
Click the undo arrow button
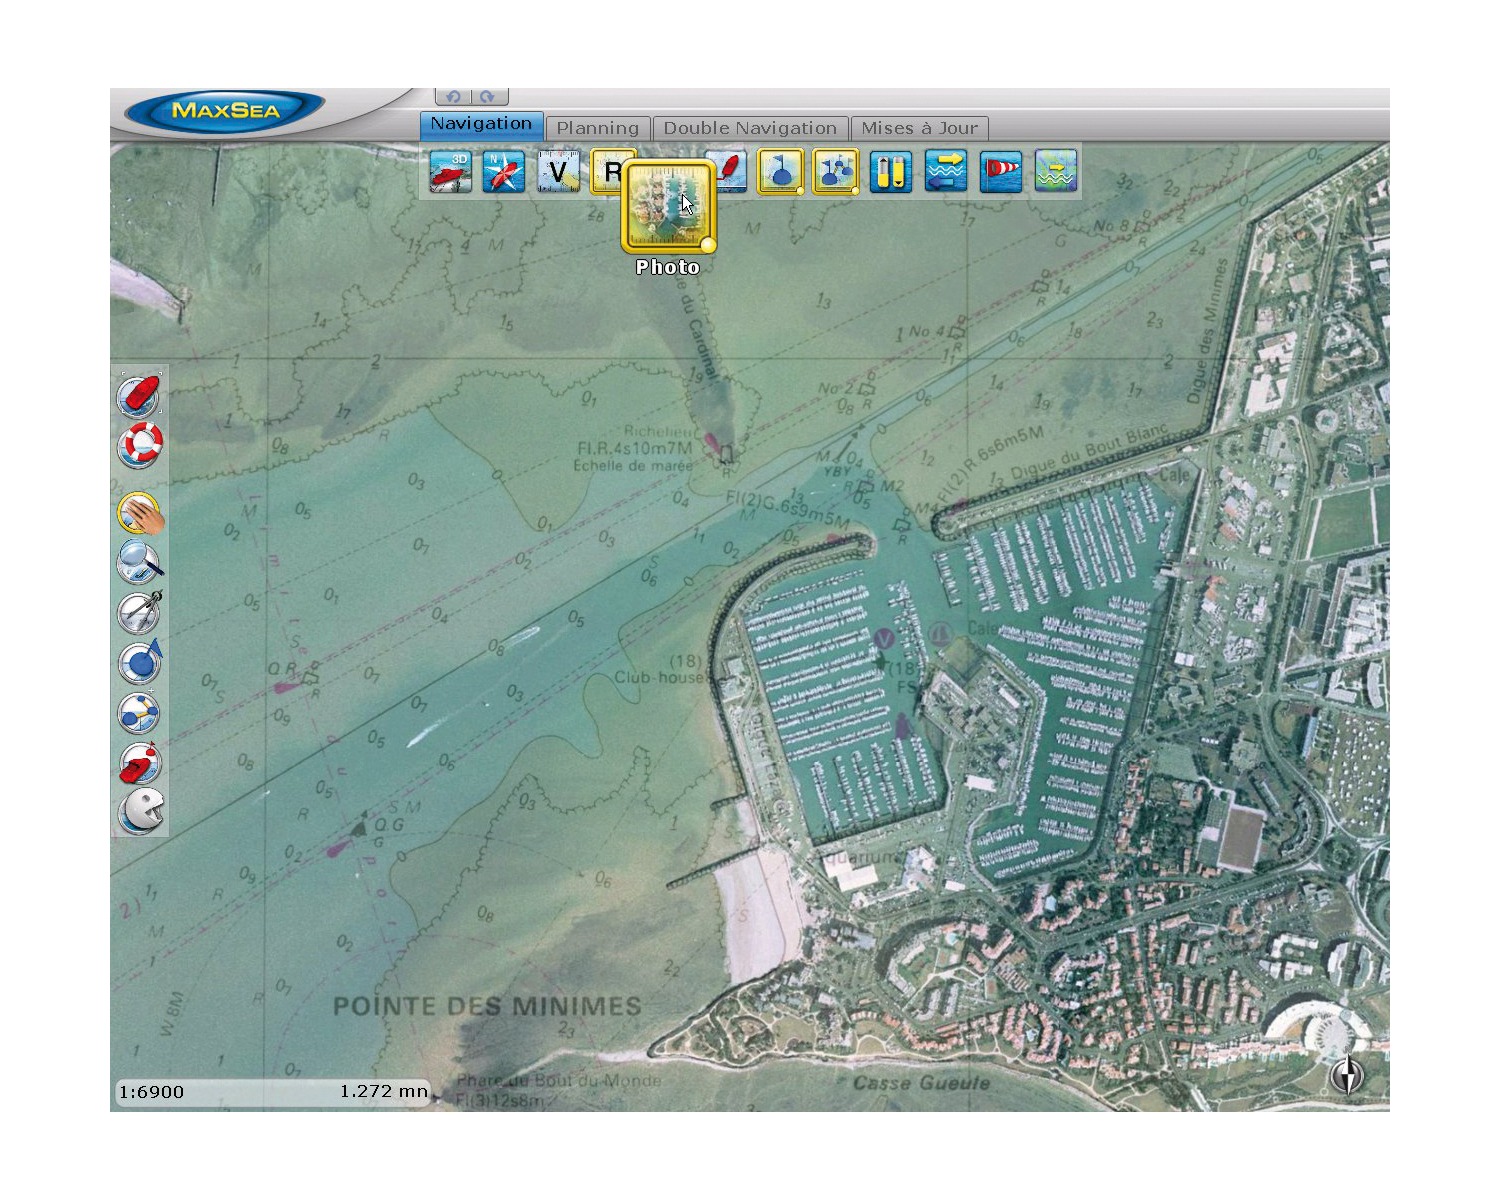click(x=453, y=97)
